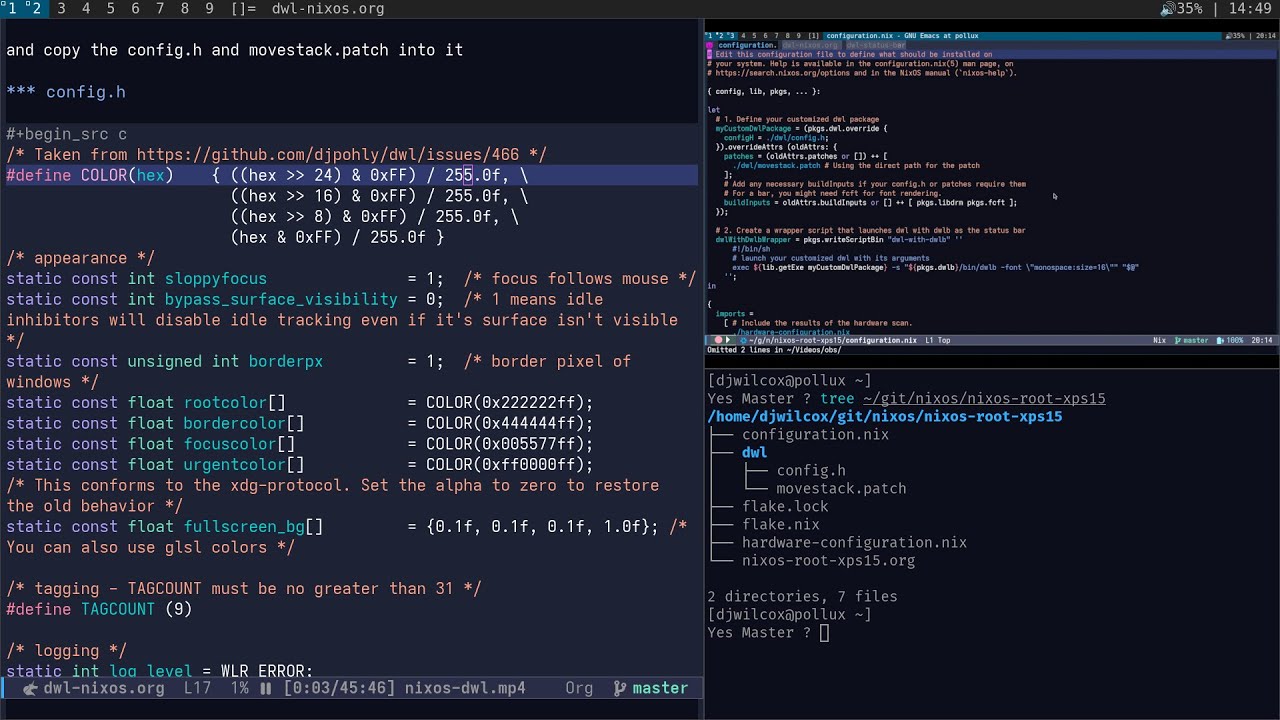Select the sloppyfocus variable name

tap(216, 279)
